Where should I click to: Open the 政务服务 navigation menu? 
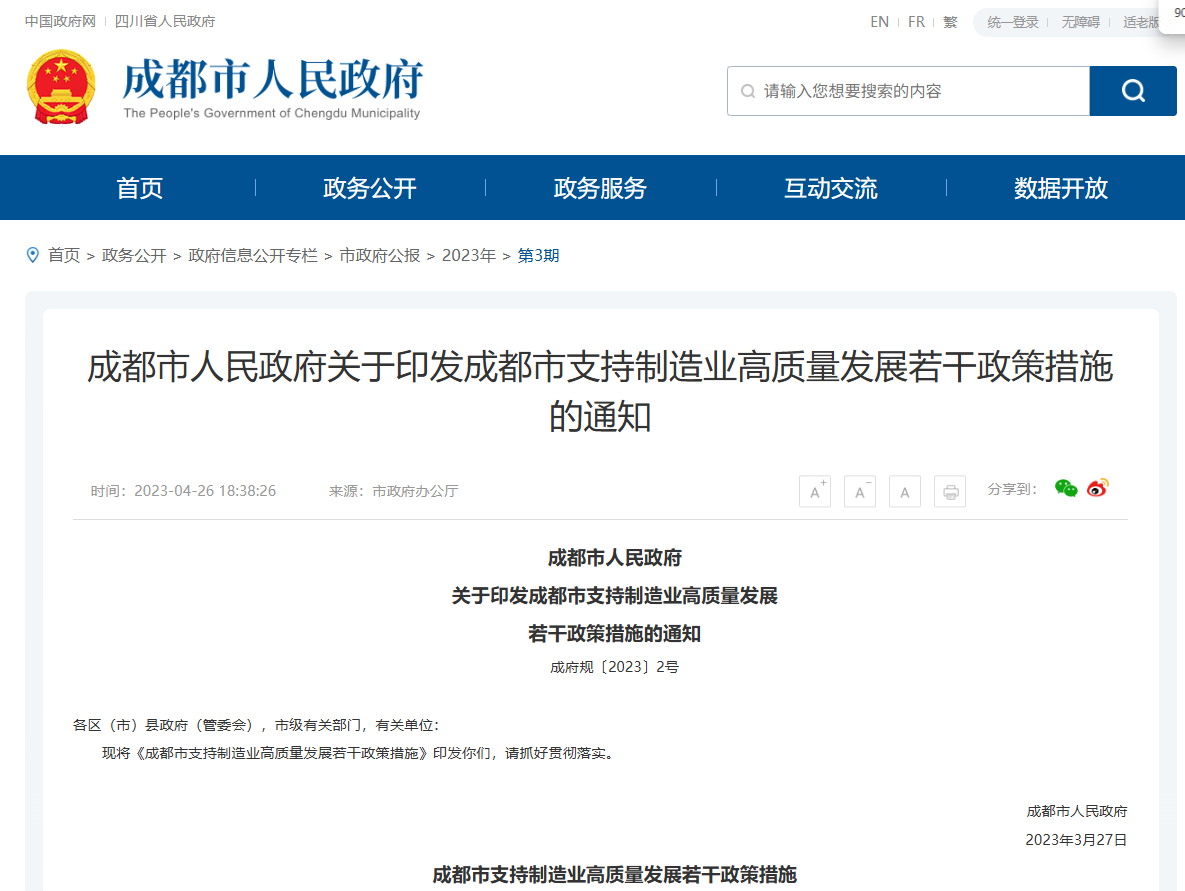pos(600,188)
